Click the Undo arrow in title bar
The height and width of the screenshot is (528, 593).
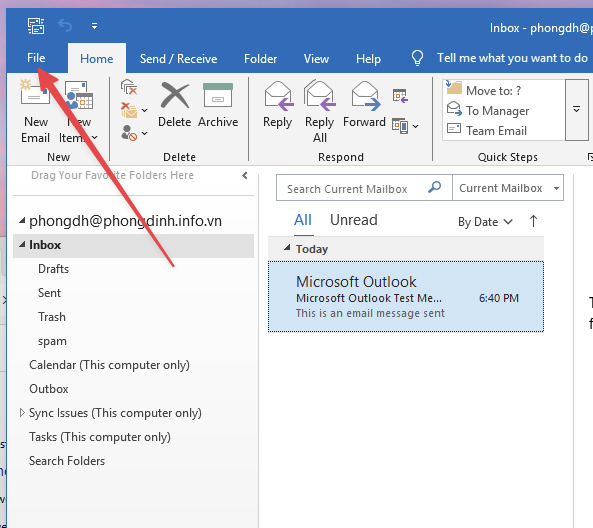[65, 26]
